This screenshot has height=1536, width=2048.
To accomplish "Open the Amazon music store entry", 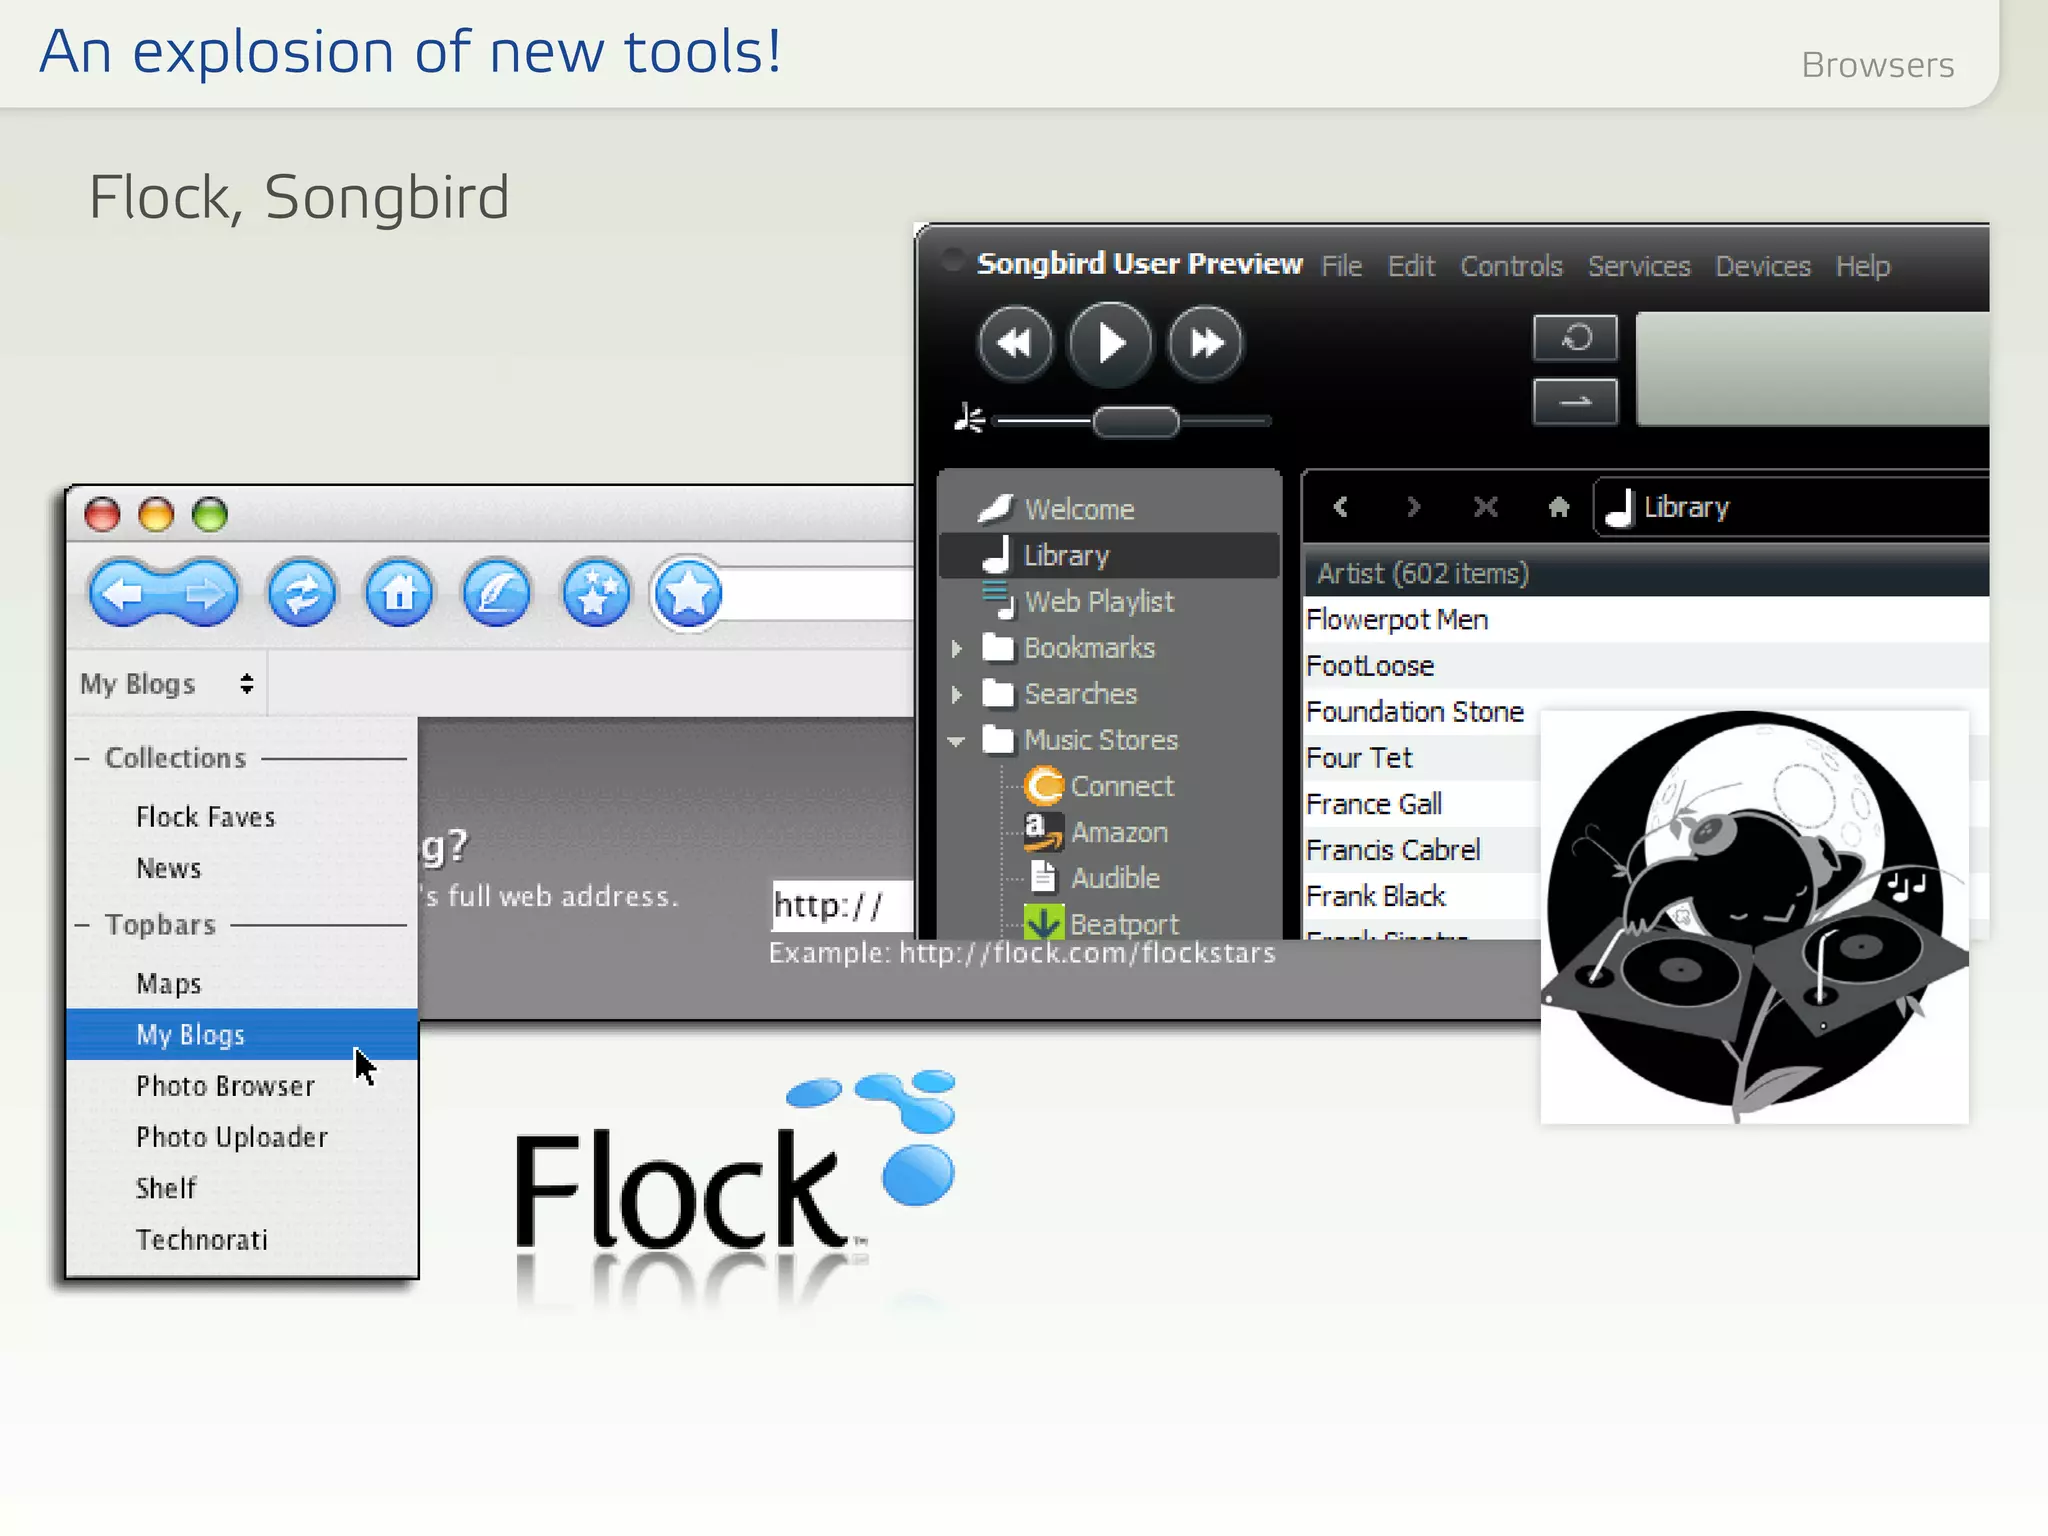I will [1118, 832].
